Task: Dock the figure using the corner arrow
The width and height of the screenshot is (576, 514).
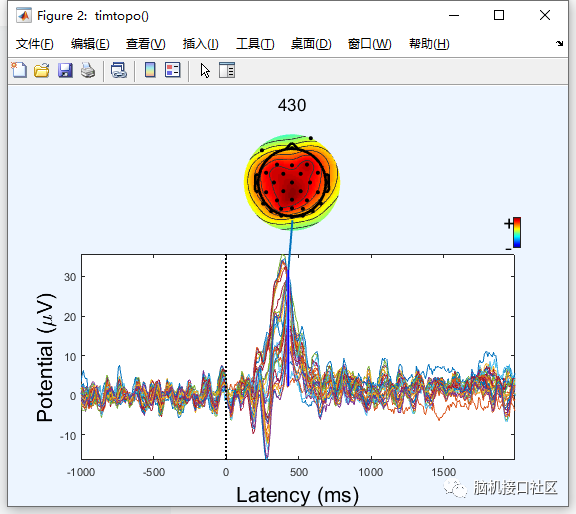Action: [559, 43]
